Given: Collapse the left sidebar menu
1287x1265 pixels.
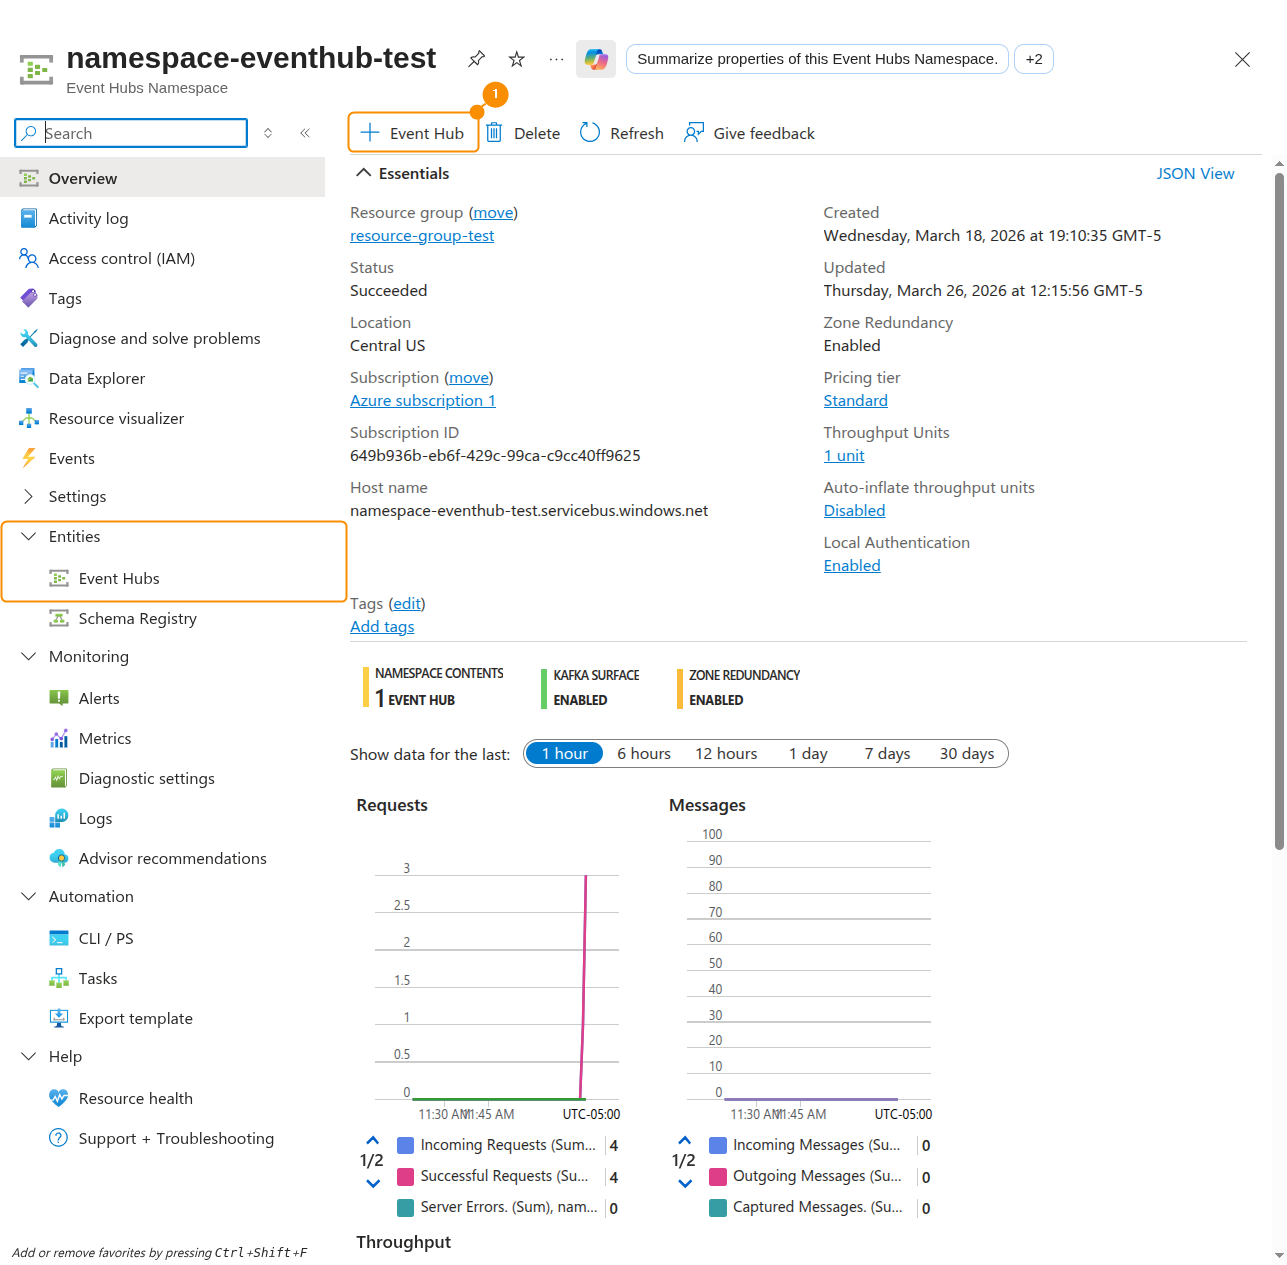Looking at the screenshot, I should tap(305, 133).
